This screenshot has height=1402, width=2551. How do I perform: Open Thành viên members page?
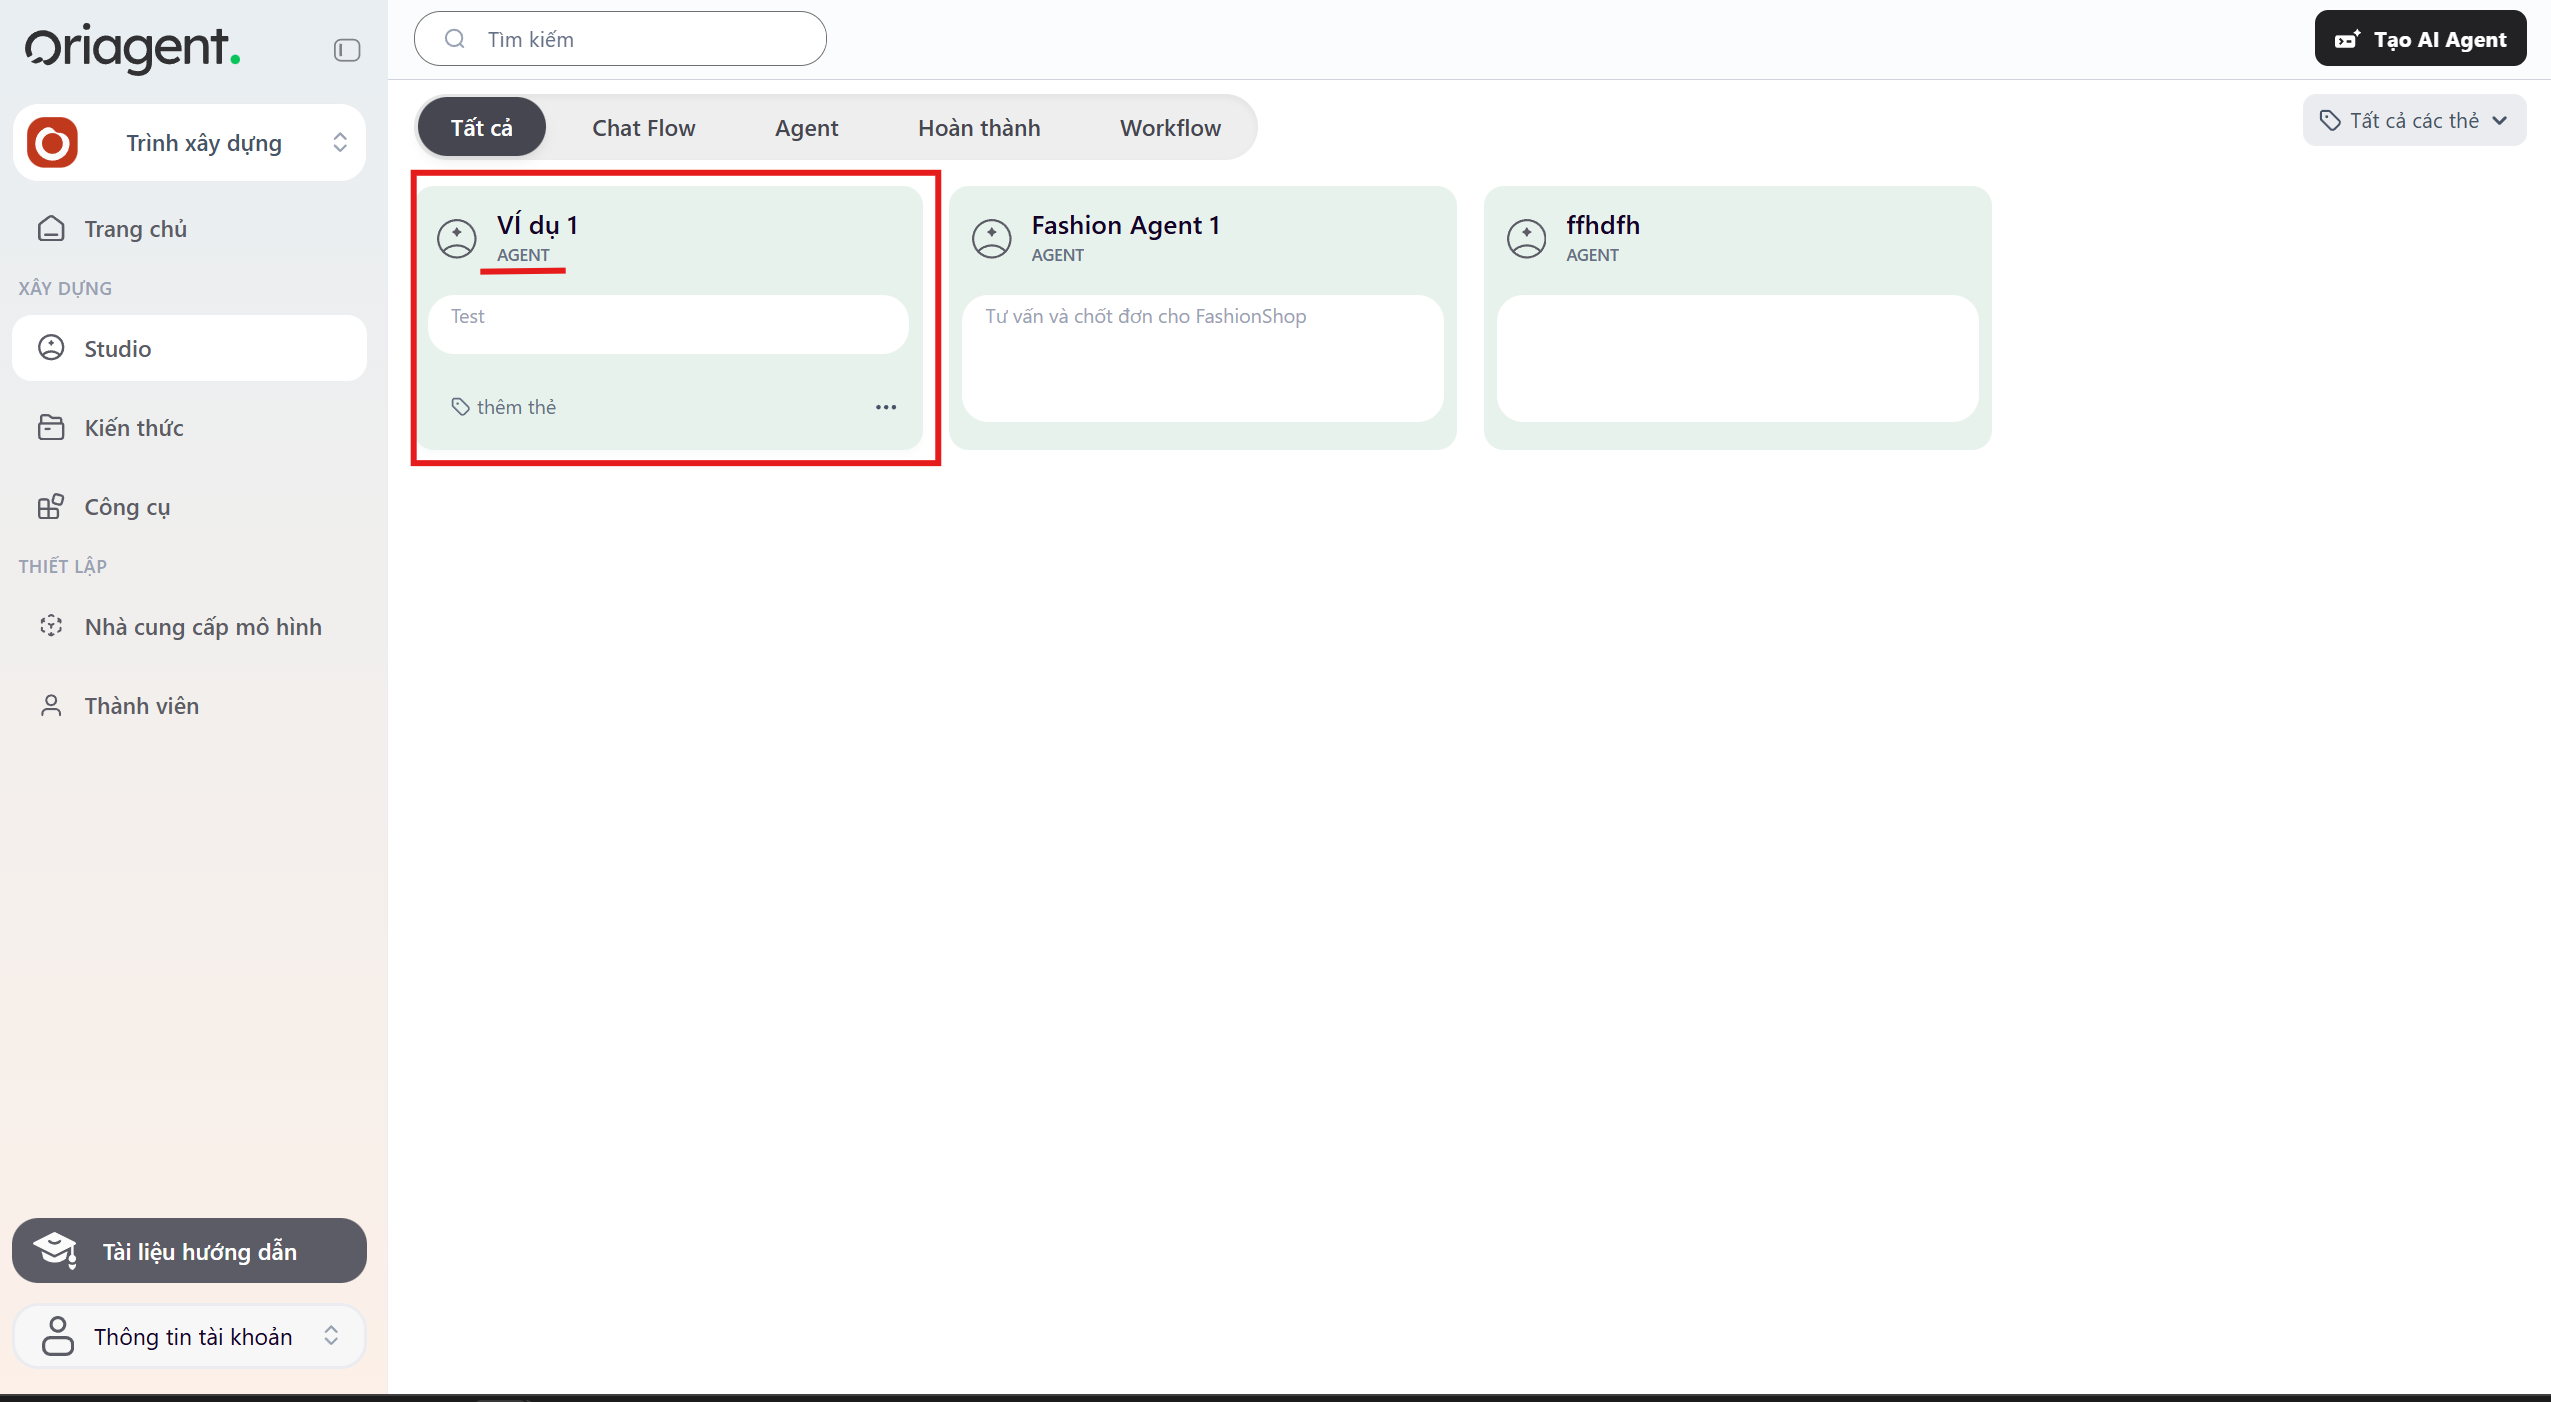coord(141,706)
